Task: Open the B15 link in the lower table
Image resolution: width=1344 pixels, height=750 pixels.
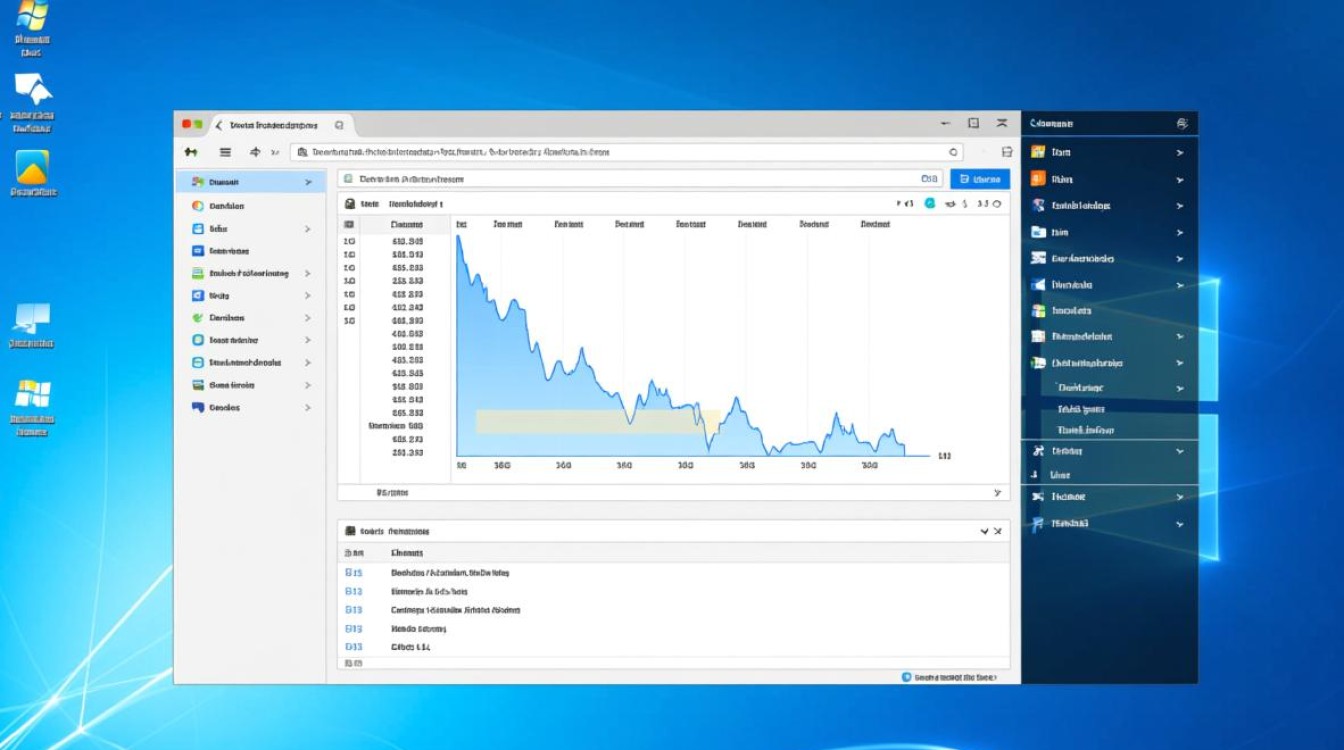Action: coord(353,573)
